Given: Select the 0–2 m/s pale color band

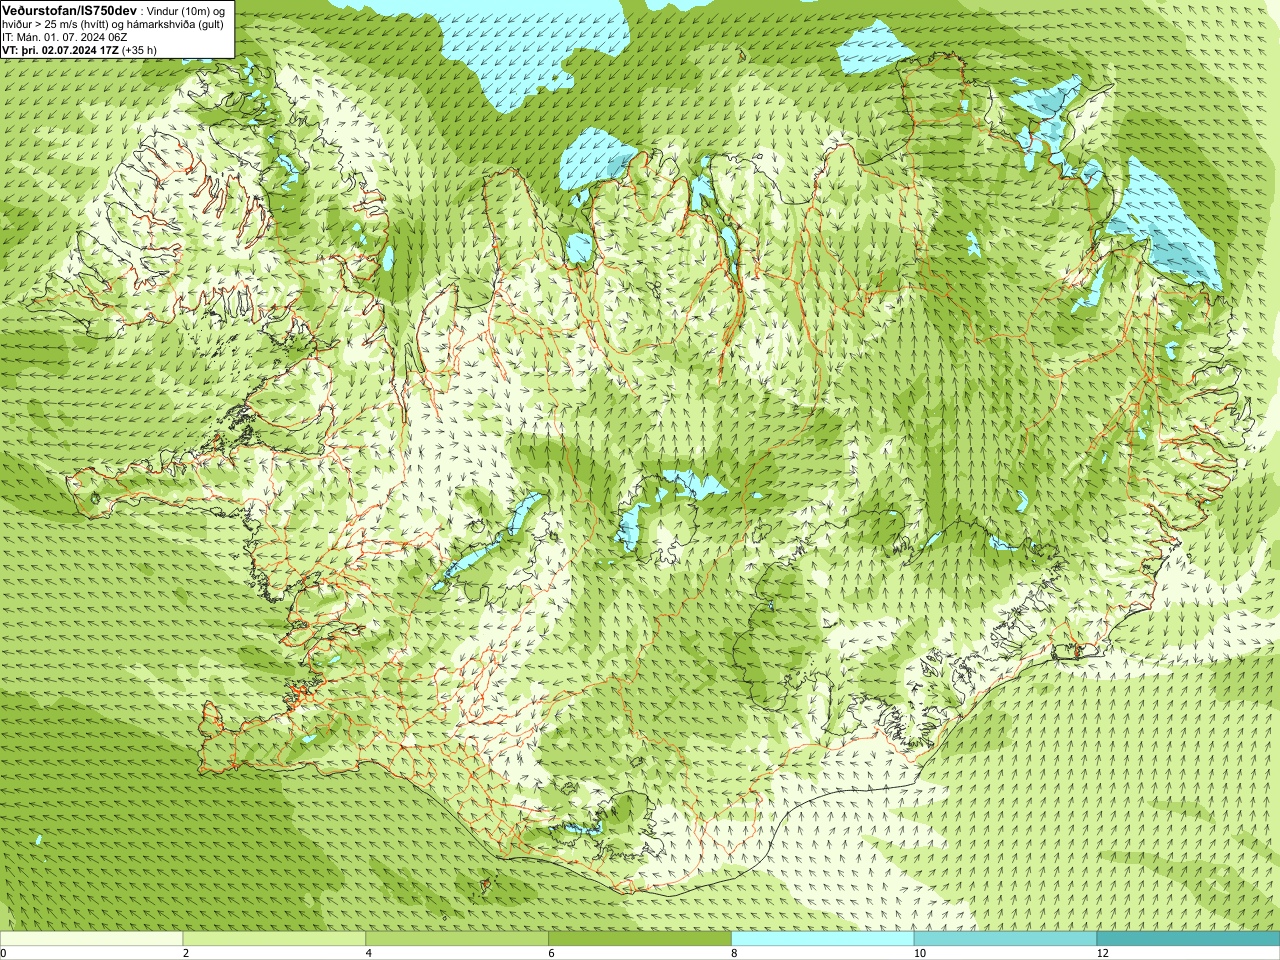Looking at the screenshot, I should pyautogui.click(x=91, y=939).
